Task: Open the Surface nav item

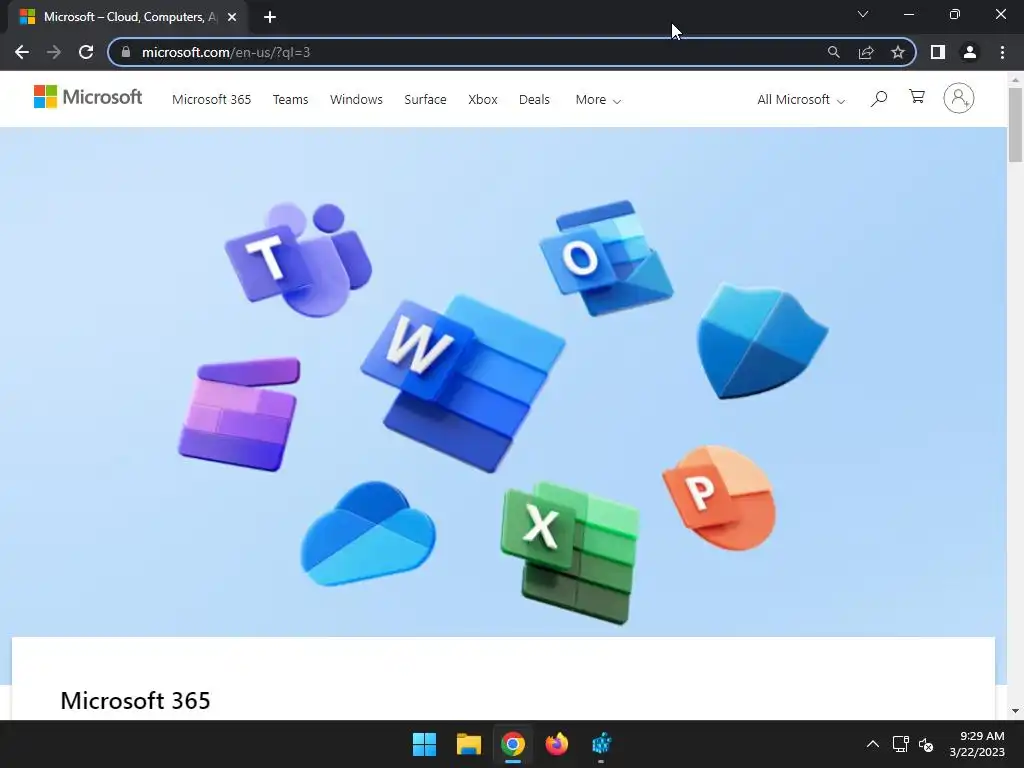Action: coord(425,100)
